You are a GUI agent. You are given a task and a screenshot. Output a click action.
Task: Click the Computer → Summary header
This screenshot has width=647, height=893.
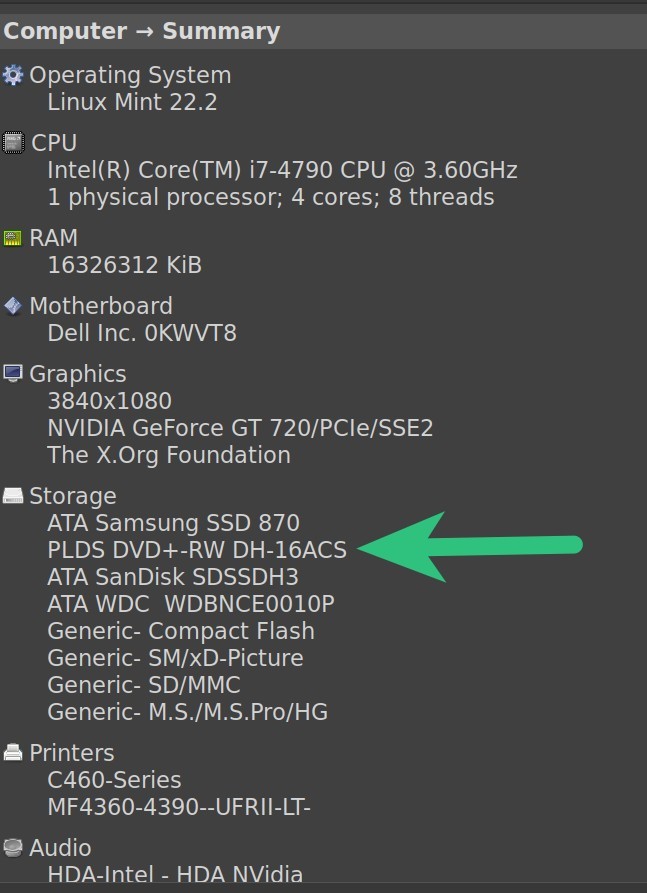pyautogui.click(x=142, y=31)
